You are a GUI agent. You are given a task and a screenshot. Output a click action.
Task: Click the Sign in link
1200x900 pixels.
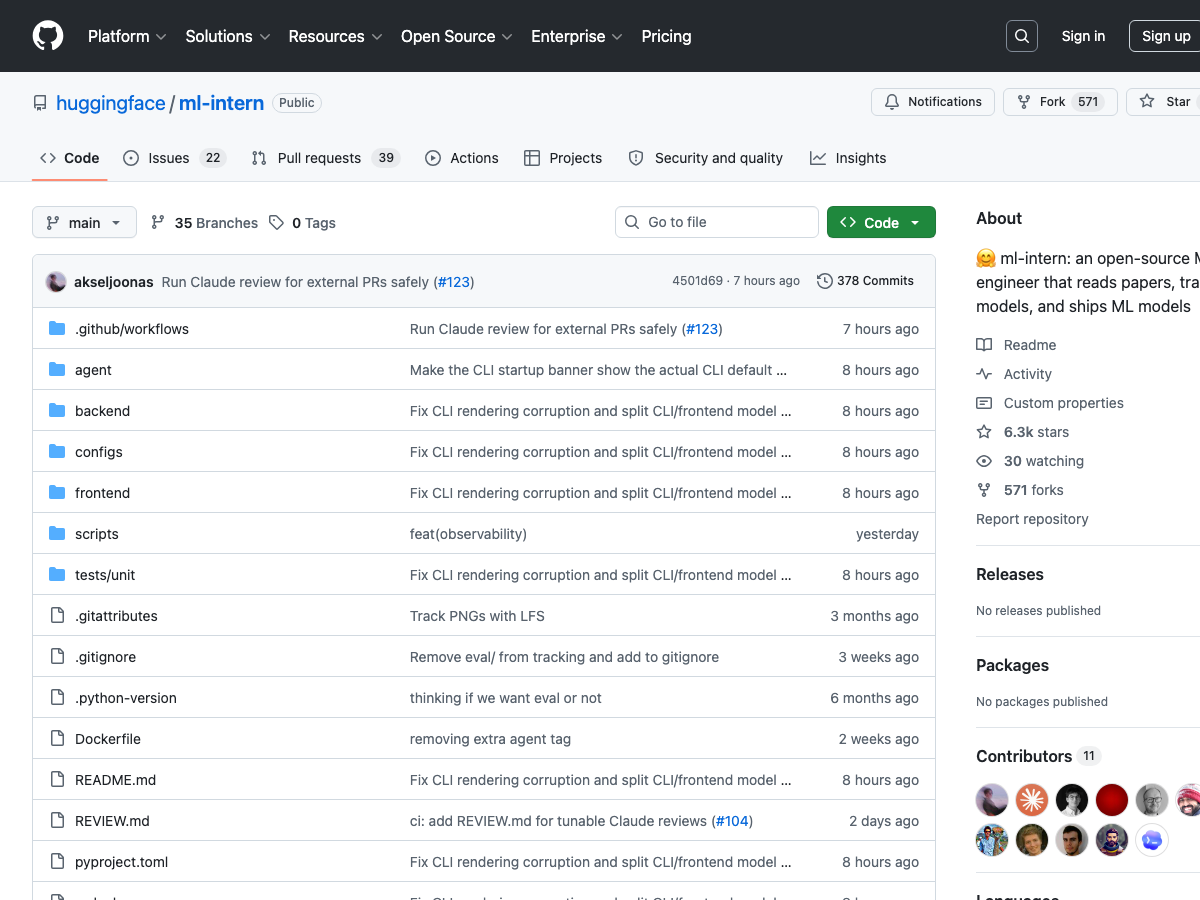click(1083, 36)
